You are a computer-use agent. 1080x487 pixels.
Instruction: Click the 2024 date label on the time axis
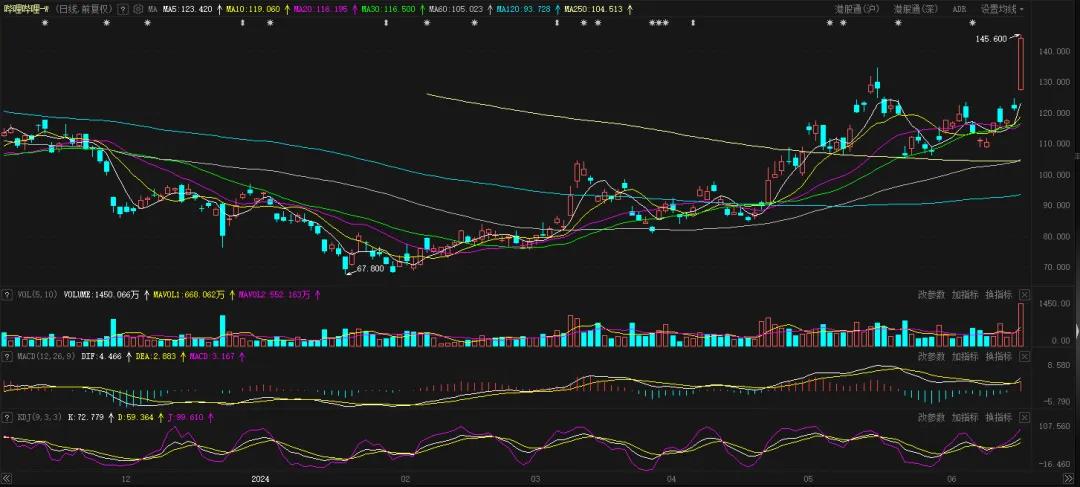[x=260, y=479]
